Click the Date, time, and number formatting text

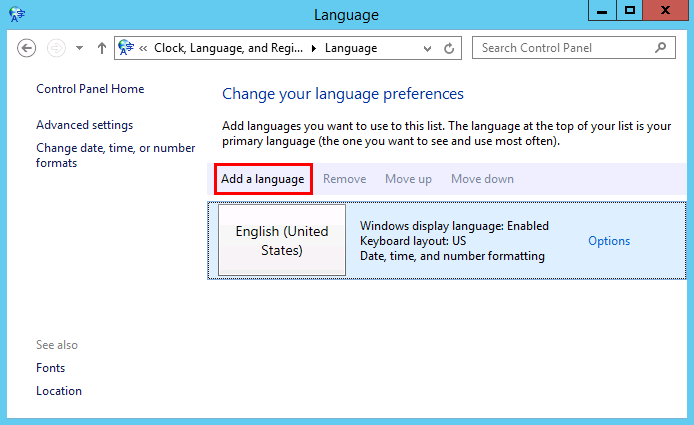[x=452, y=256]
